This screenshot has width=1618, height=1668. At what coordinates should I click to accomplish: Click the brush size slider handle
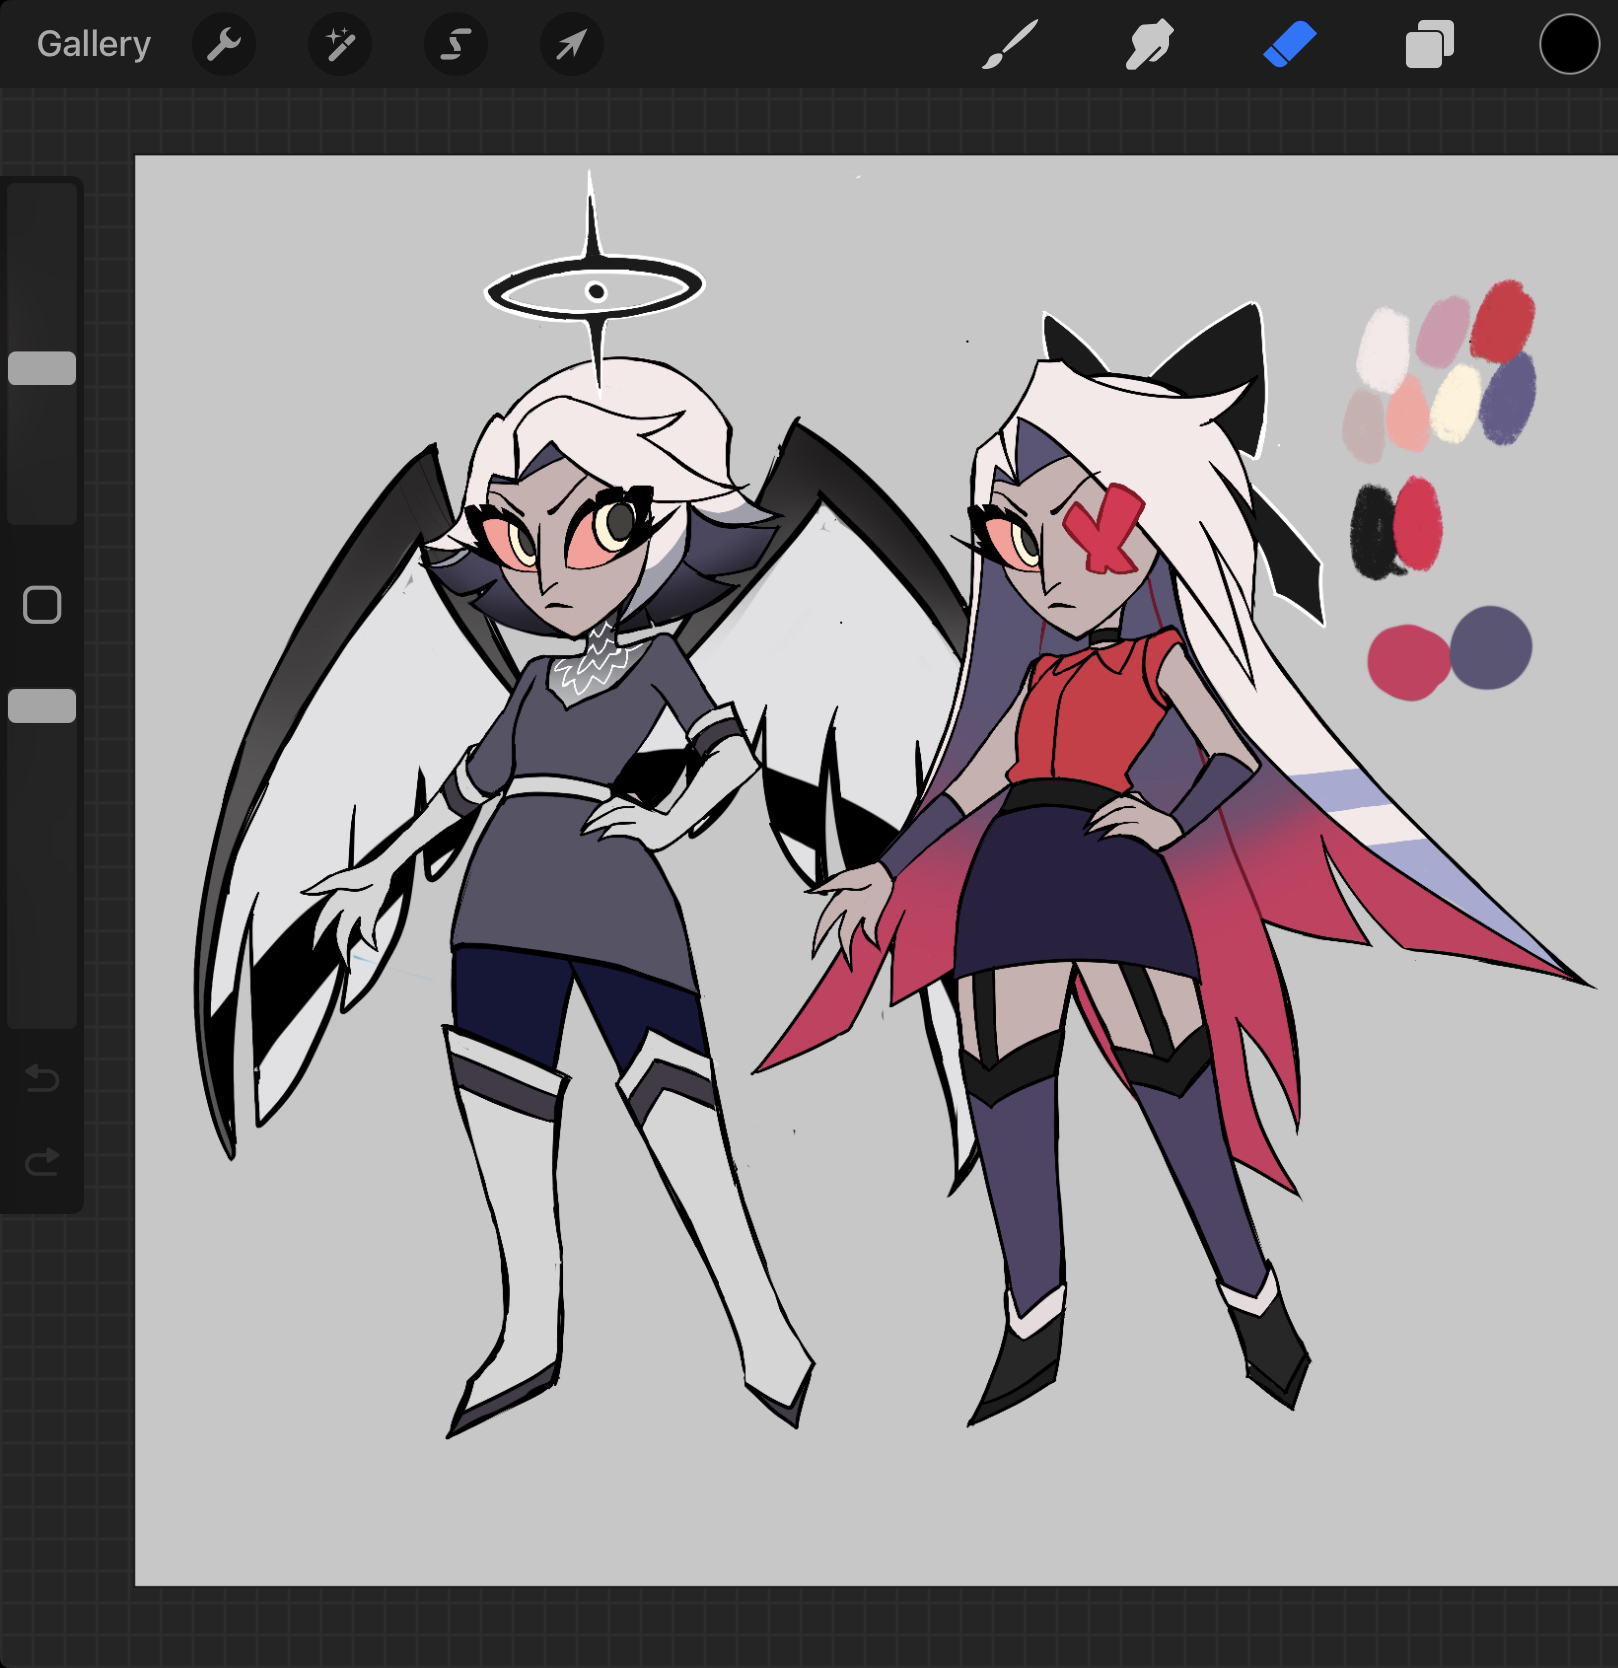click(x=42, y=368)
